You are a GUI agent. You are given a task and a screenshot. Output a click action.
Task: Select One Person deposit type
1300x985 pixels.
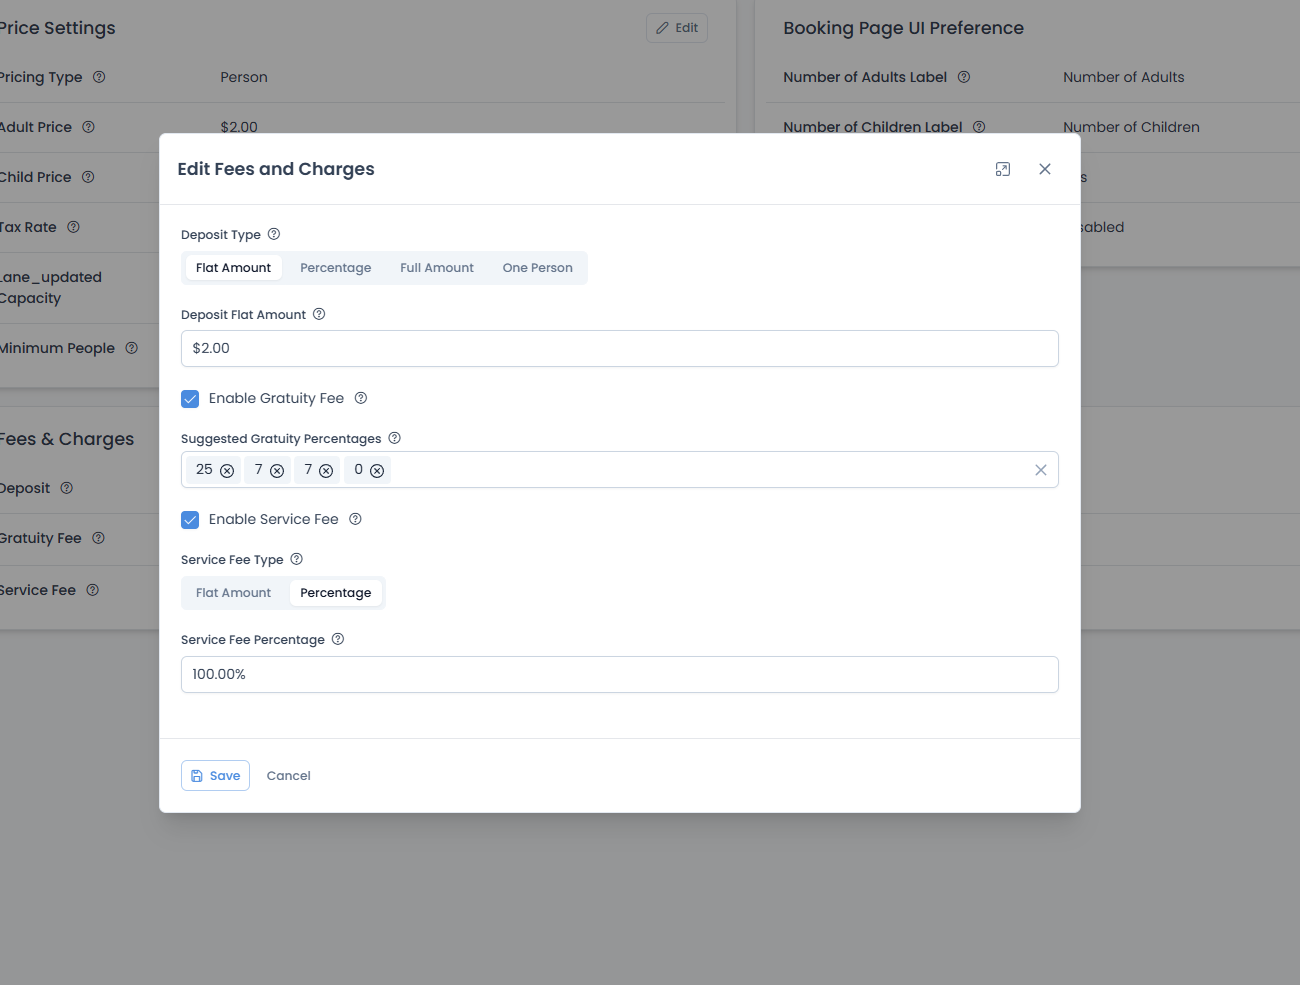pyautogui.click(x=538, y=268)
